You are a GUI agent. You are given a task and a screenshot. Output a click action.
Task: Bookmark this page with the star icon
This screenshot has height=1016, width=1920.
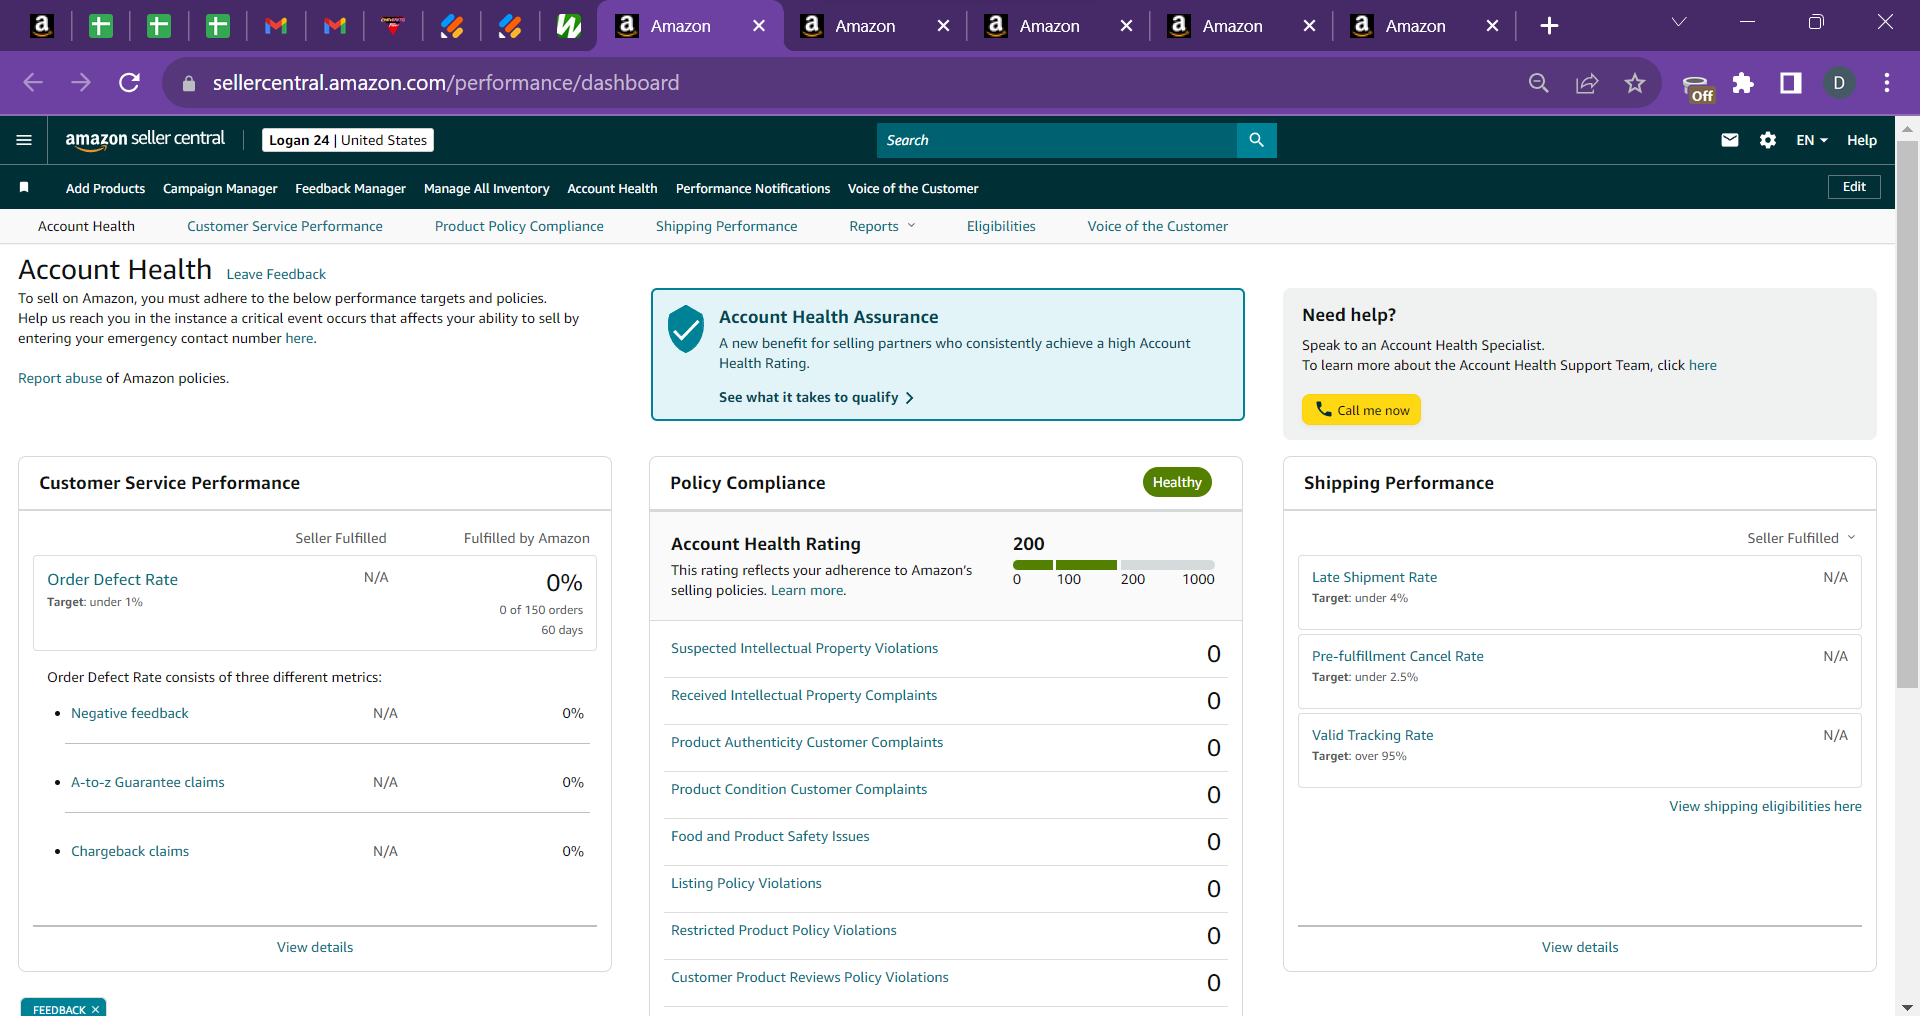(1635, 83)
